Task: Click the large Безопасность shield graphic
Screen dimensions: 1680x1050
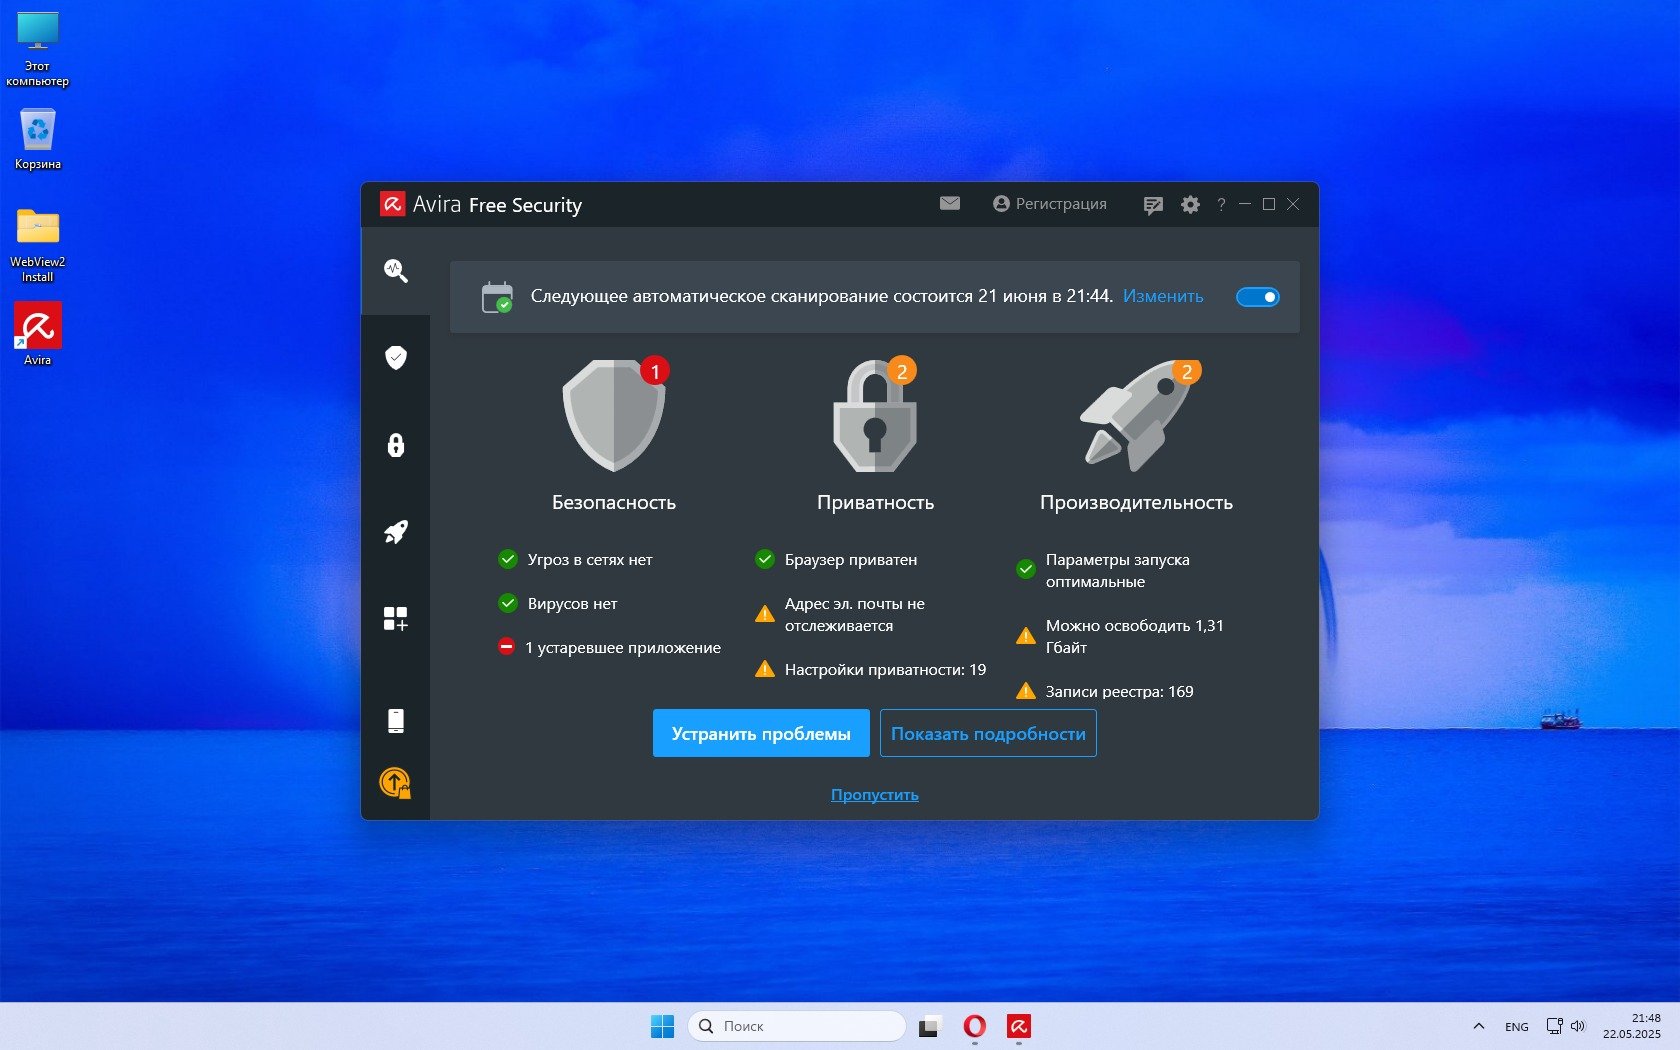Action: click(x=613, y=416)
